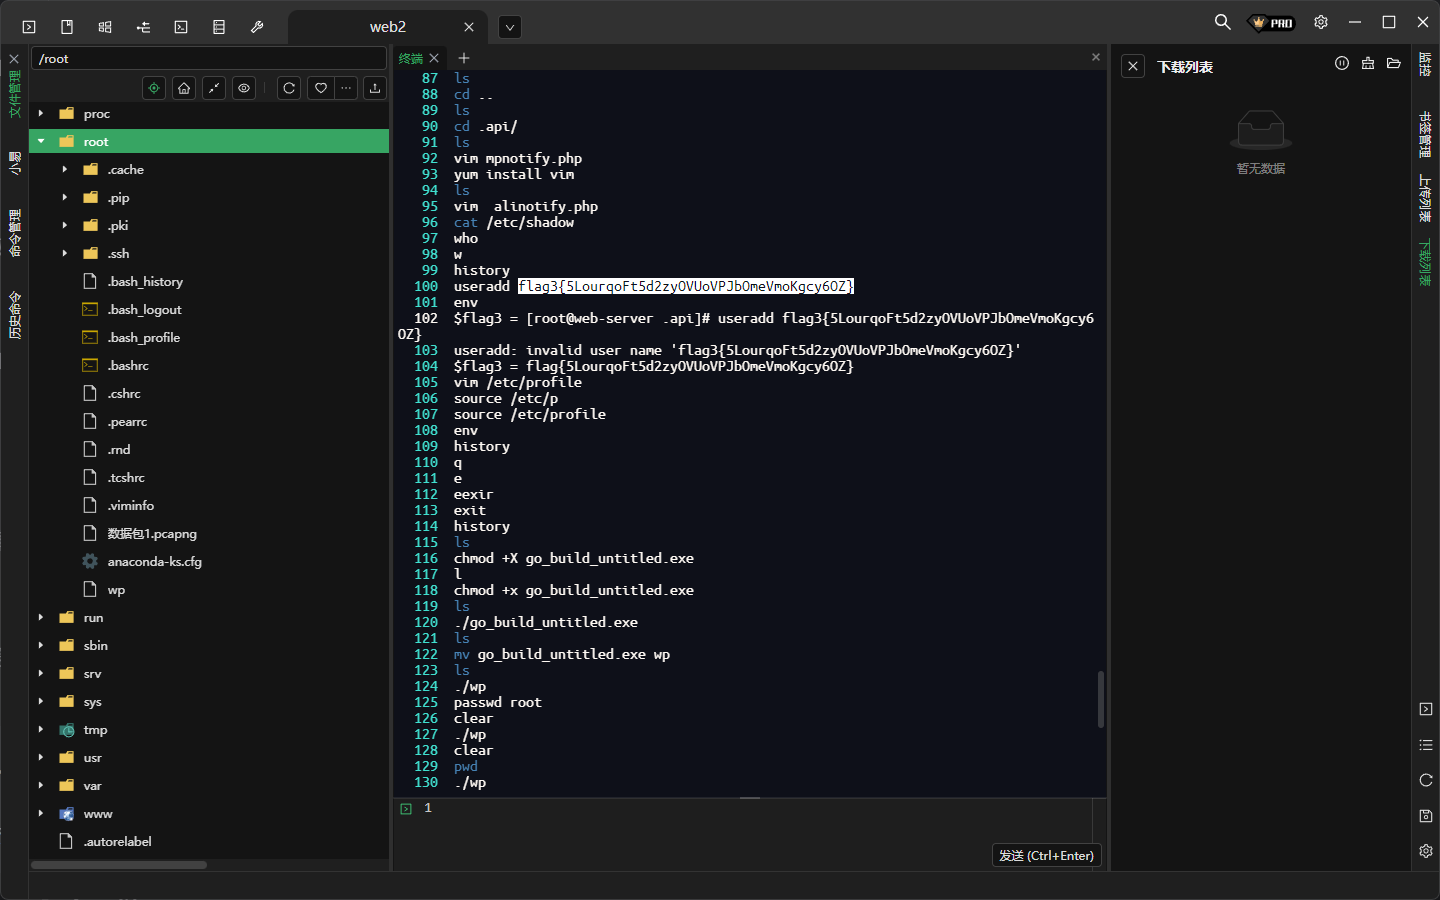This screenshot has height=900, width=1440.
Task: Click the 发送 (Ctrl+Enter) send button
Action: (1046, 856)
